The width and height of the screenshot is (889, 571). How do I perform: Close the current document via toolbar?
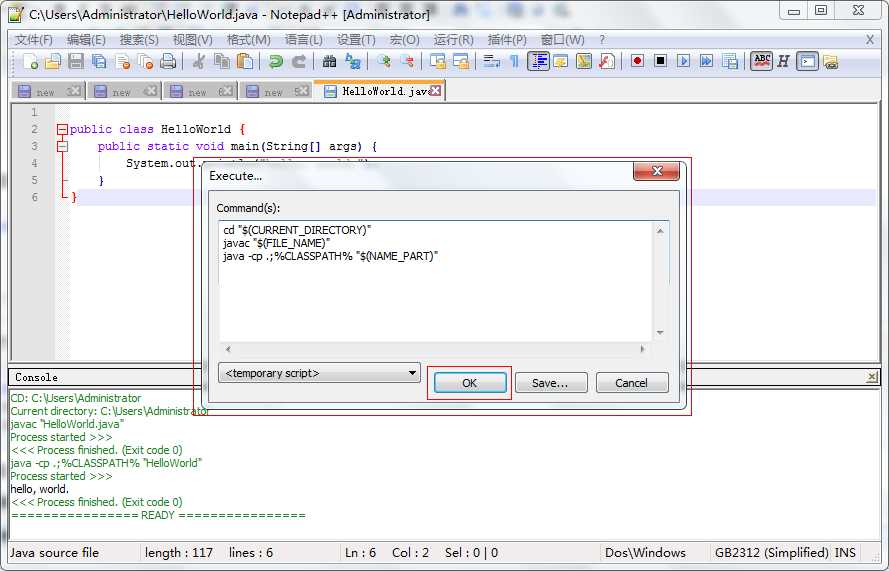122,61
